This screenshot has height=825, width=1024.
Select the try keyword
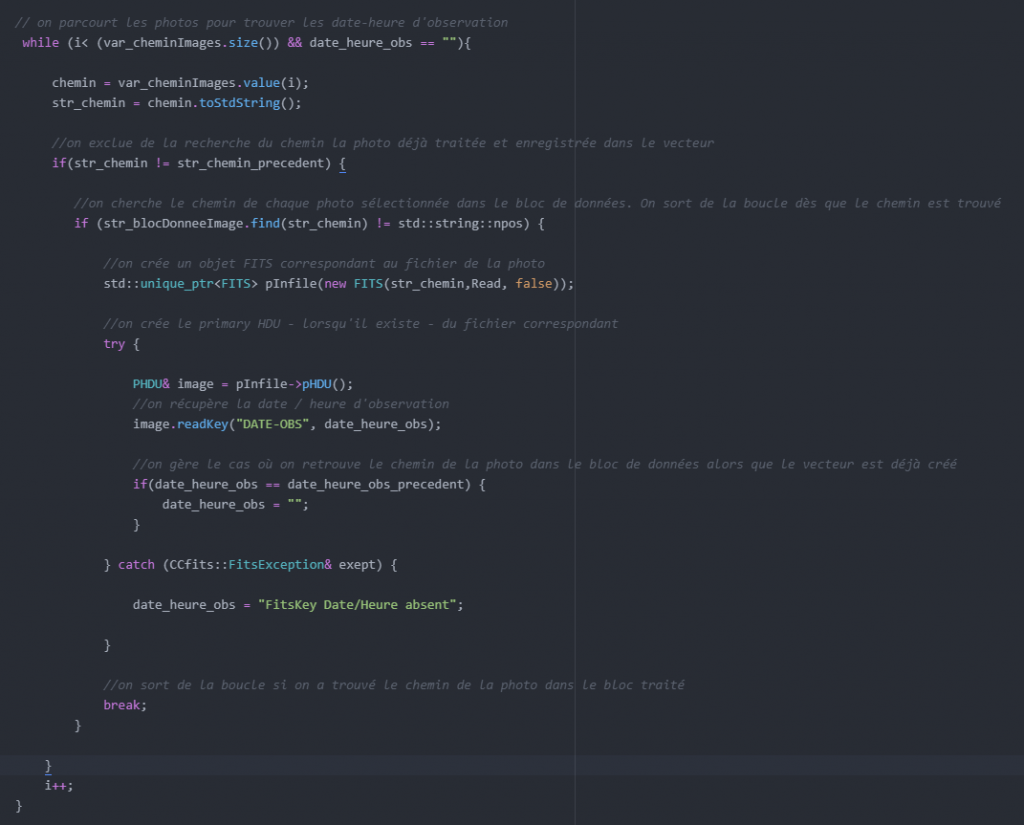[x=114, y=343]
